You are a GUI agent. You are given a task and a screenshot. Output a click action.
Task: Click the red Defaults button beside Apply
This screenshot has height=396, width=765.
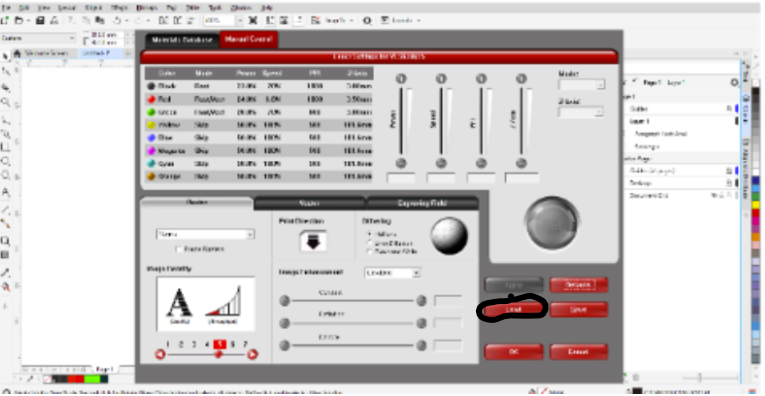pos(579,285)
